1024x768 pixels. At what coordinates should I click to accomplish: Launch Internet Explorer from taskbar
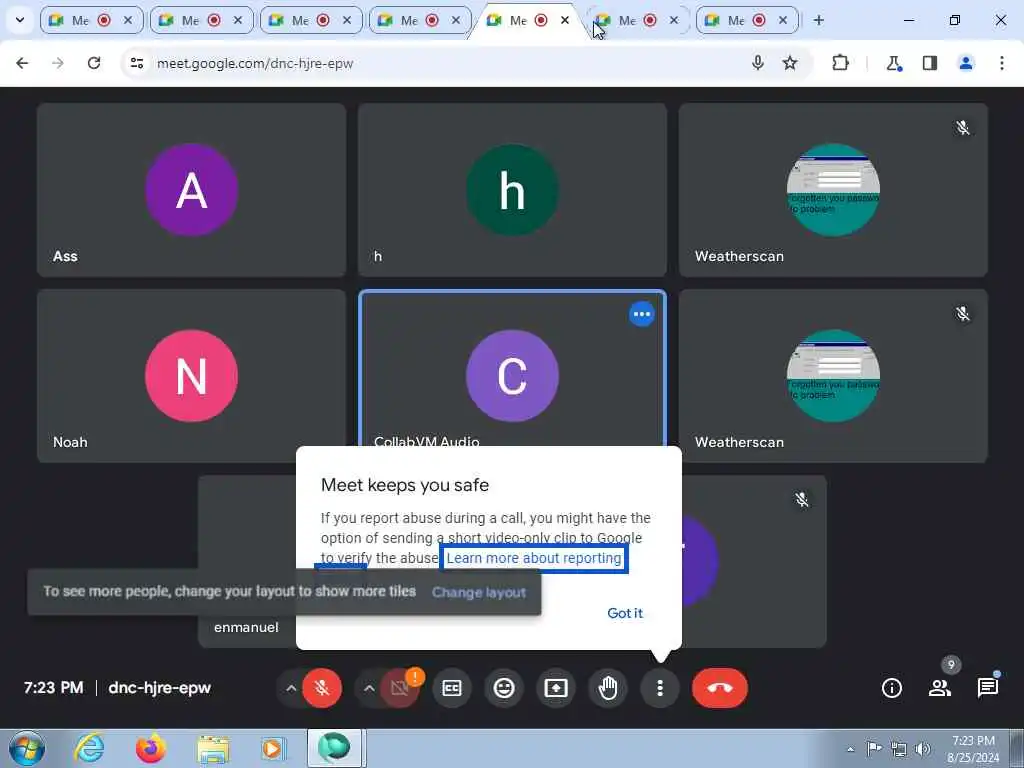click(x=89, y=748)
